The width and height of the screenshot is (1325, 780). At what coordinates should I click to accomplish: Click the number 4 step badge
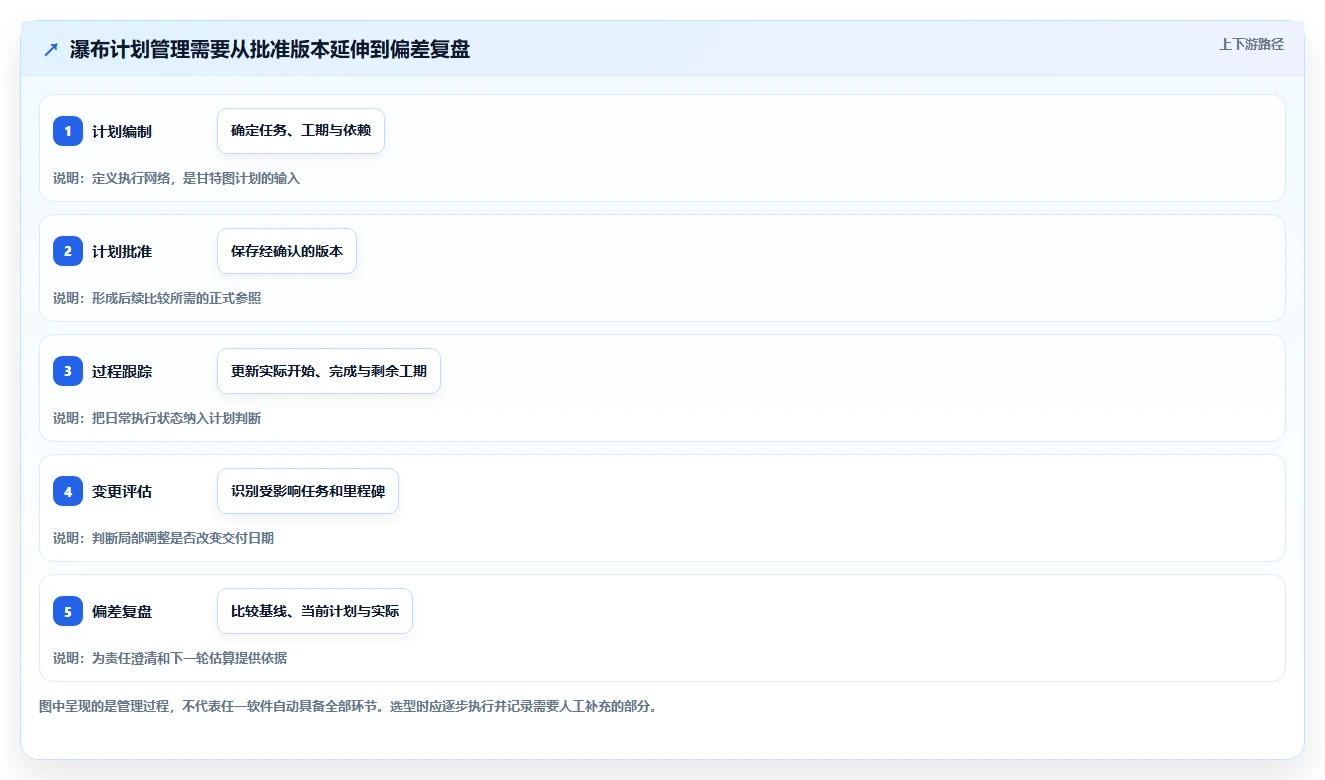click(x=68, y=491)
